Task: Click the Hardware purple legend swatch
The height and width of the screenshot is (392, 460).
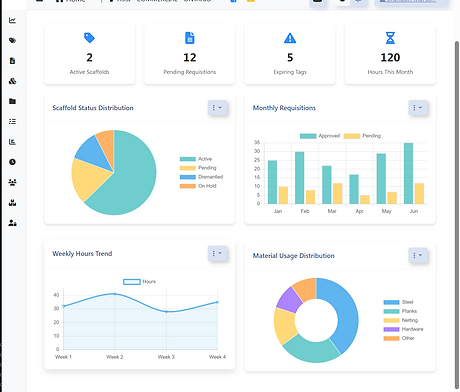Action: pos(391,329)
